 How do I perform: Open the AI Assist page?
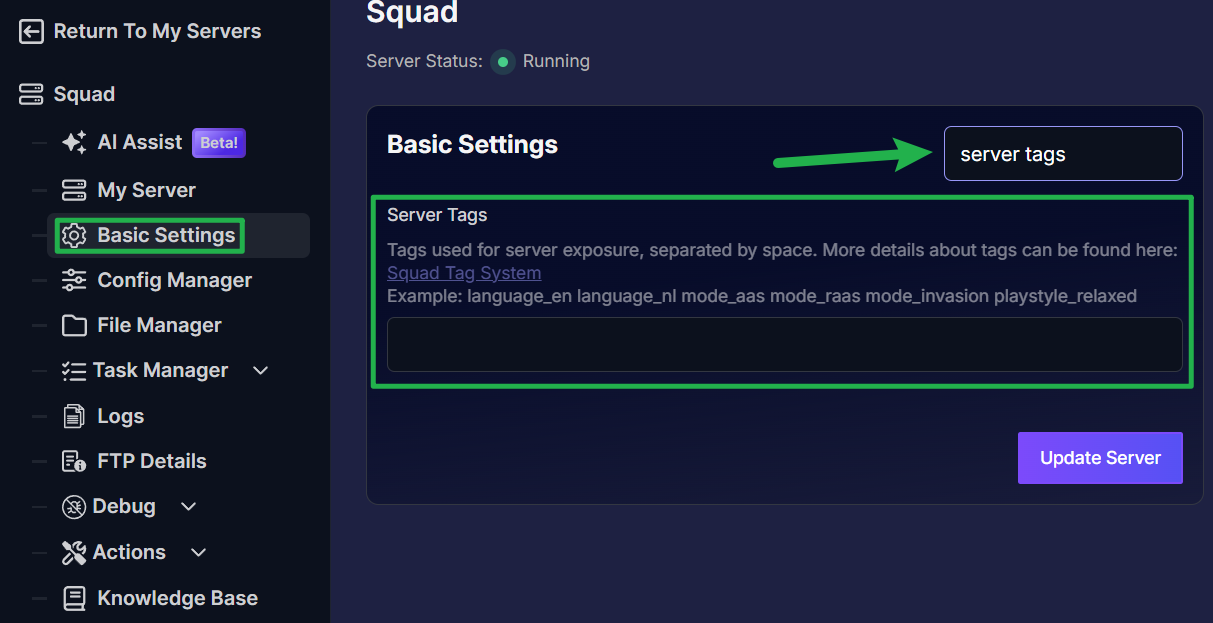coord(140,143)
